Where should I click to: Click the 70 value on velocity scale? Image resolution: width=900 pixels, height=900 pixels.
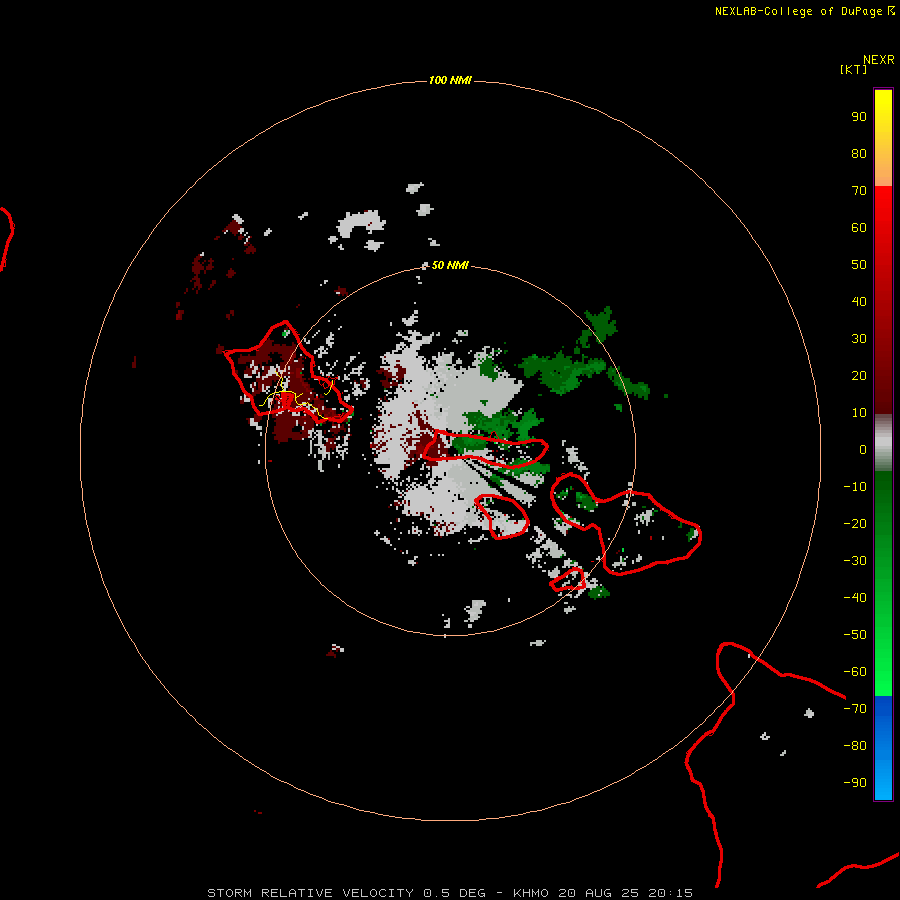click(859, 191)
